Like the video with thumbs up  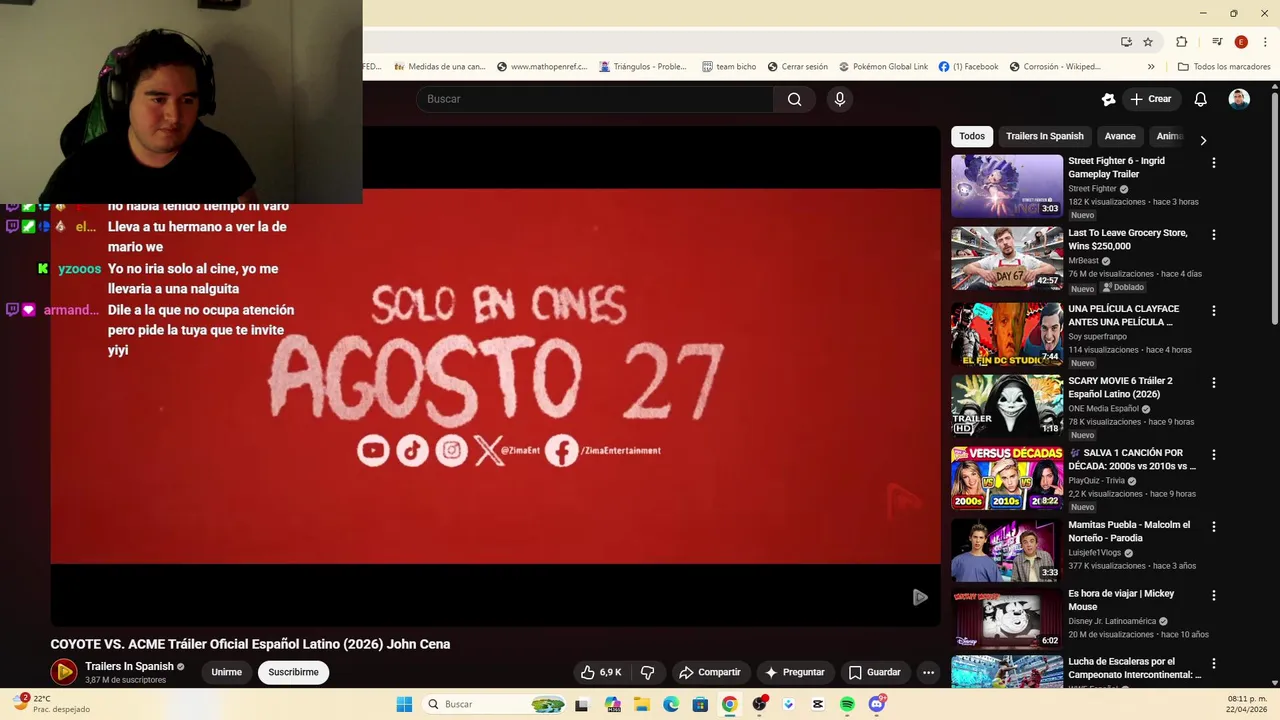(x=601, y=672)
